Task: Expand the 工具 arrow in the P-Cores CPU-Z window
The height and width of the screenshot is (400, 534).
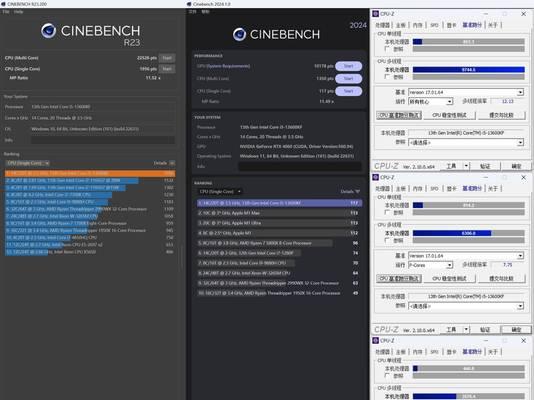Action: 466,330
